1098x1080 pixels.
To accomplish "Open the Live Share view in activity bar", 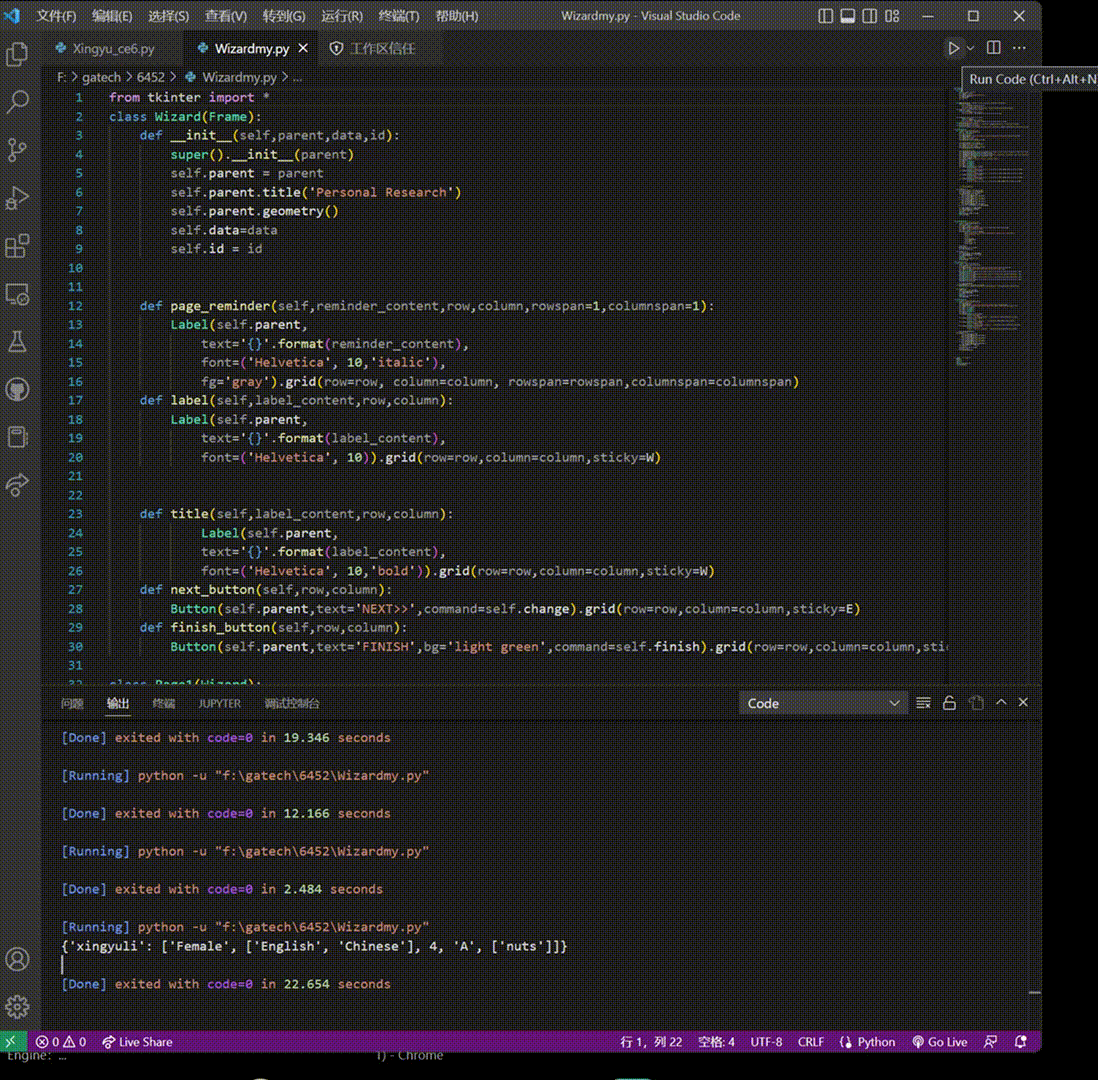I will (x=17, y=485).
